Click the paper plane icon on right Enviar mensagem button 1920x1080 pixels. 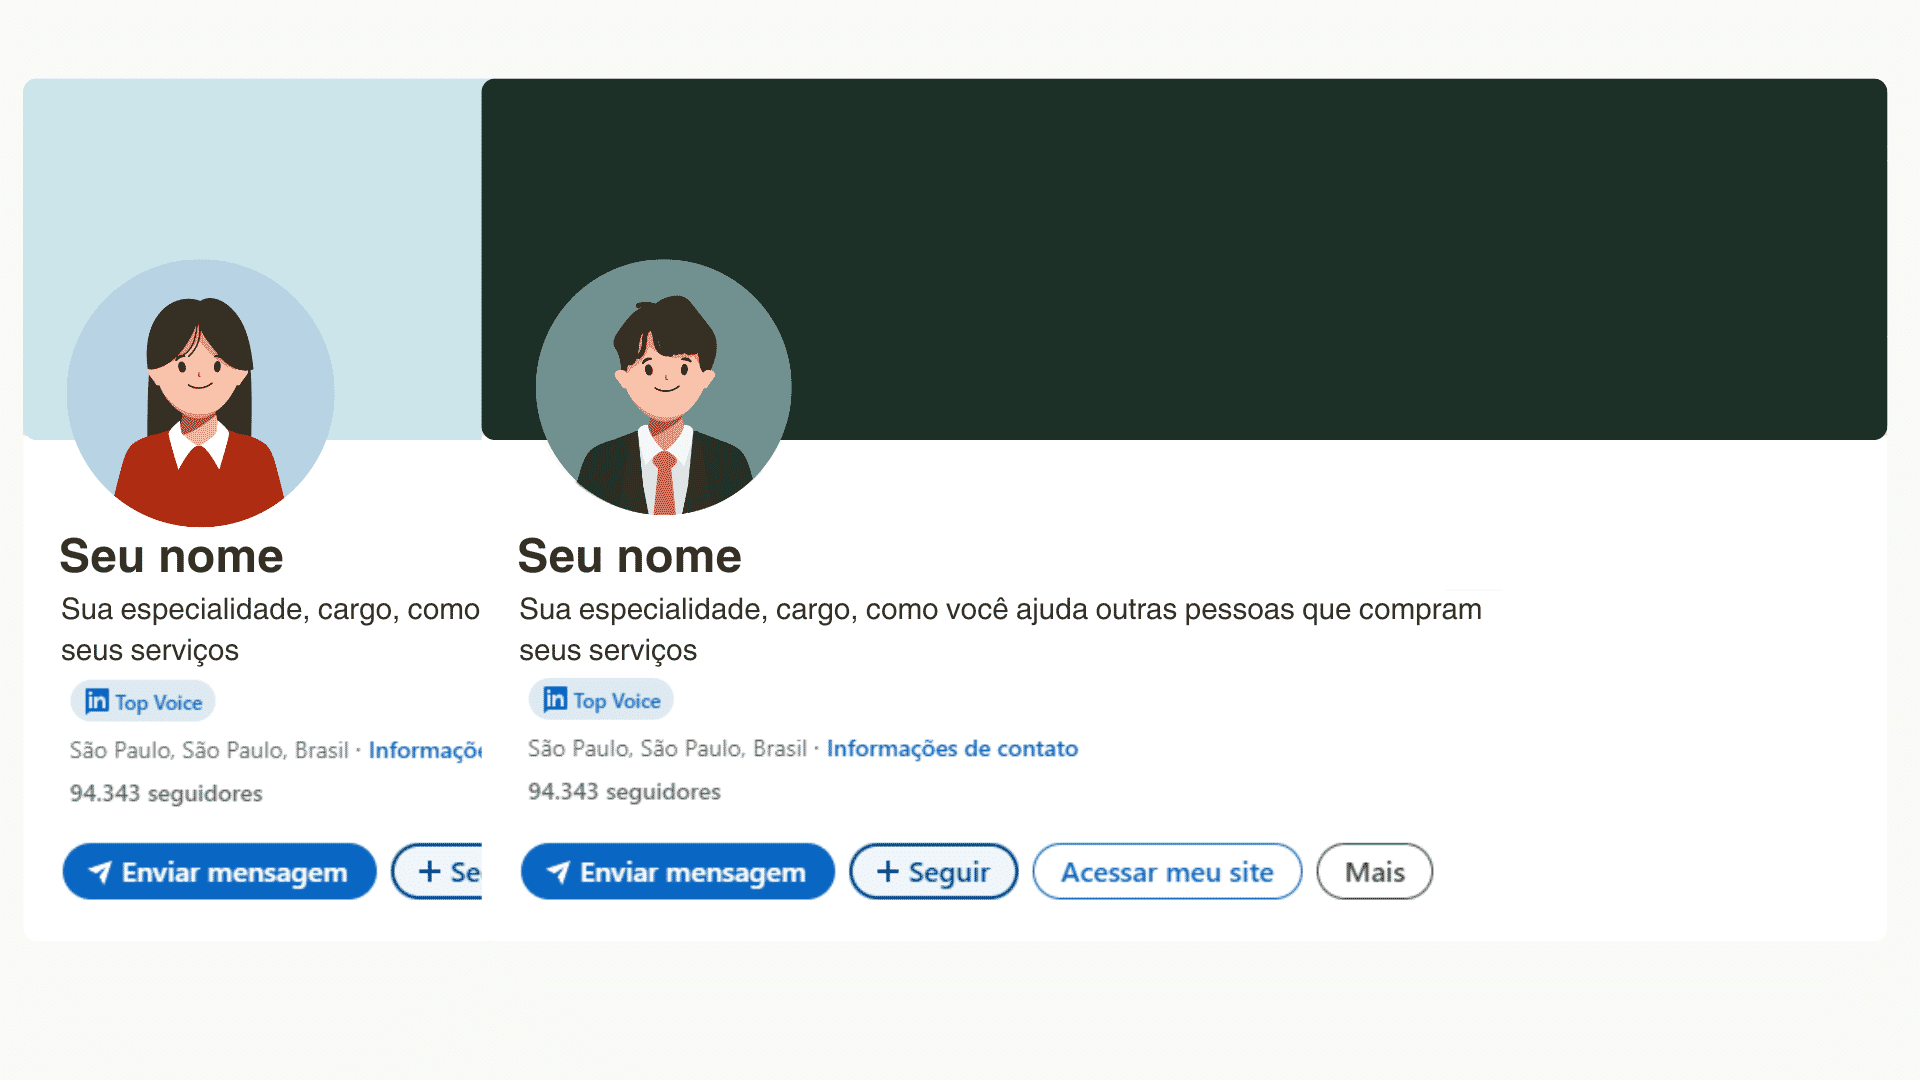[x=560, y=871]
